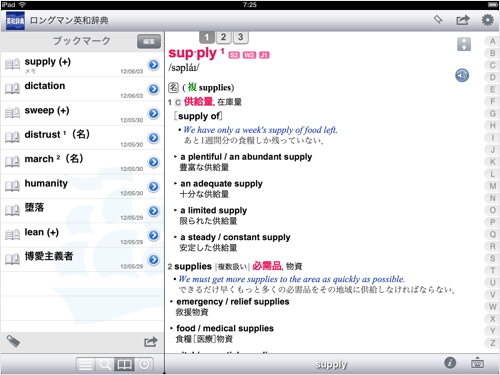
Task: Switch to the bookmarks tab
Action: [x=124, y=364]
